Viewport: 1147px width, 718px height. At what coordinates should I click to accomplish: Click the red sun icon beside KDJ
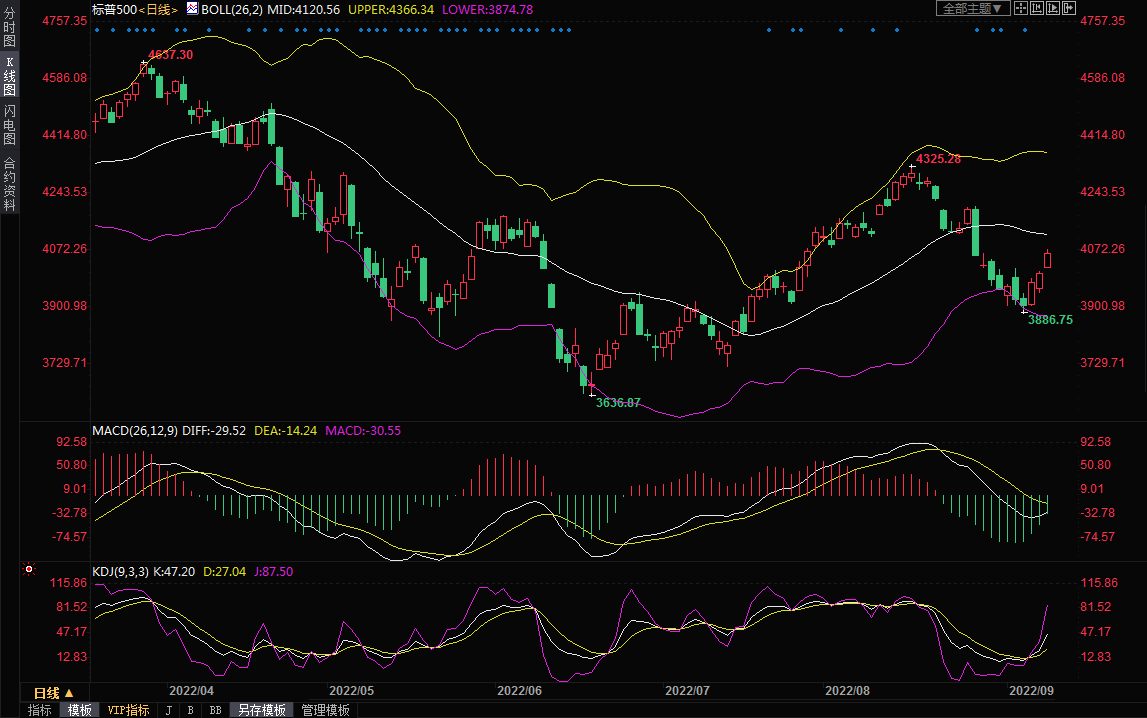pyautogui.click(x=29, y=570)
